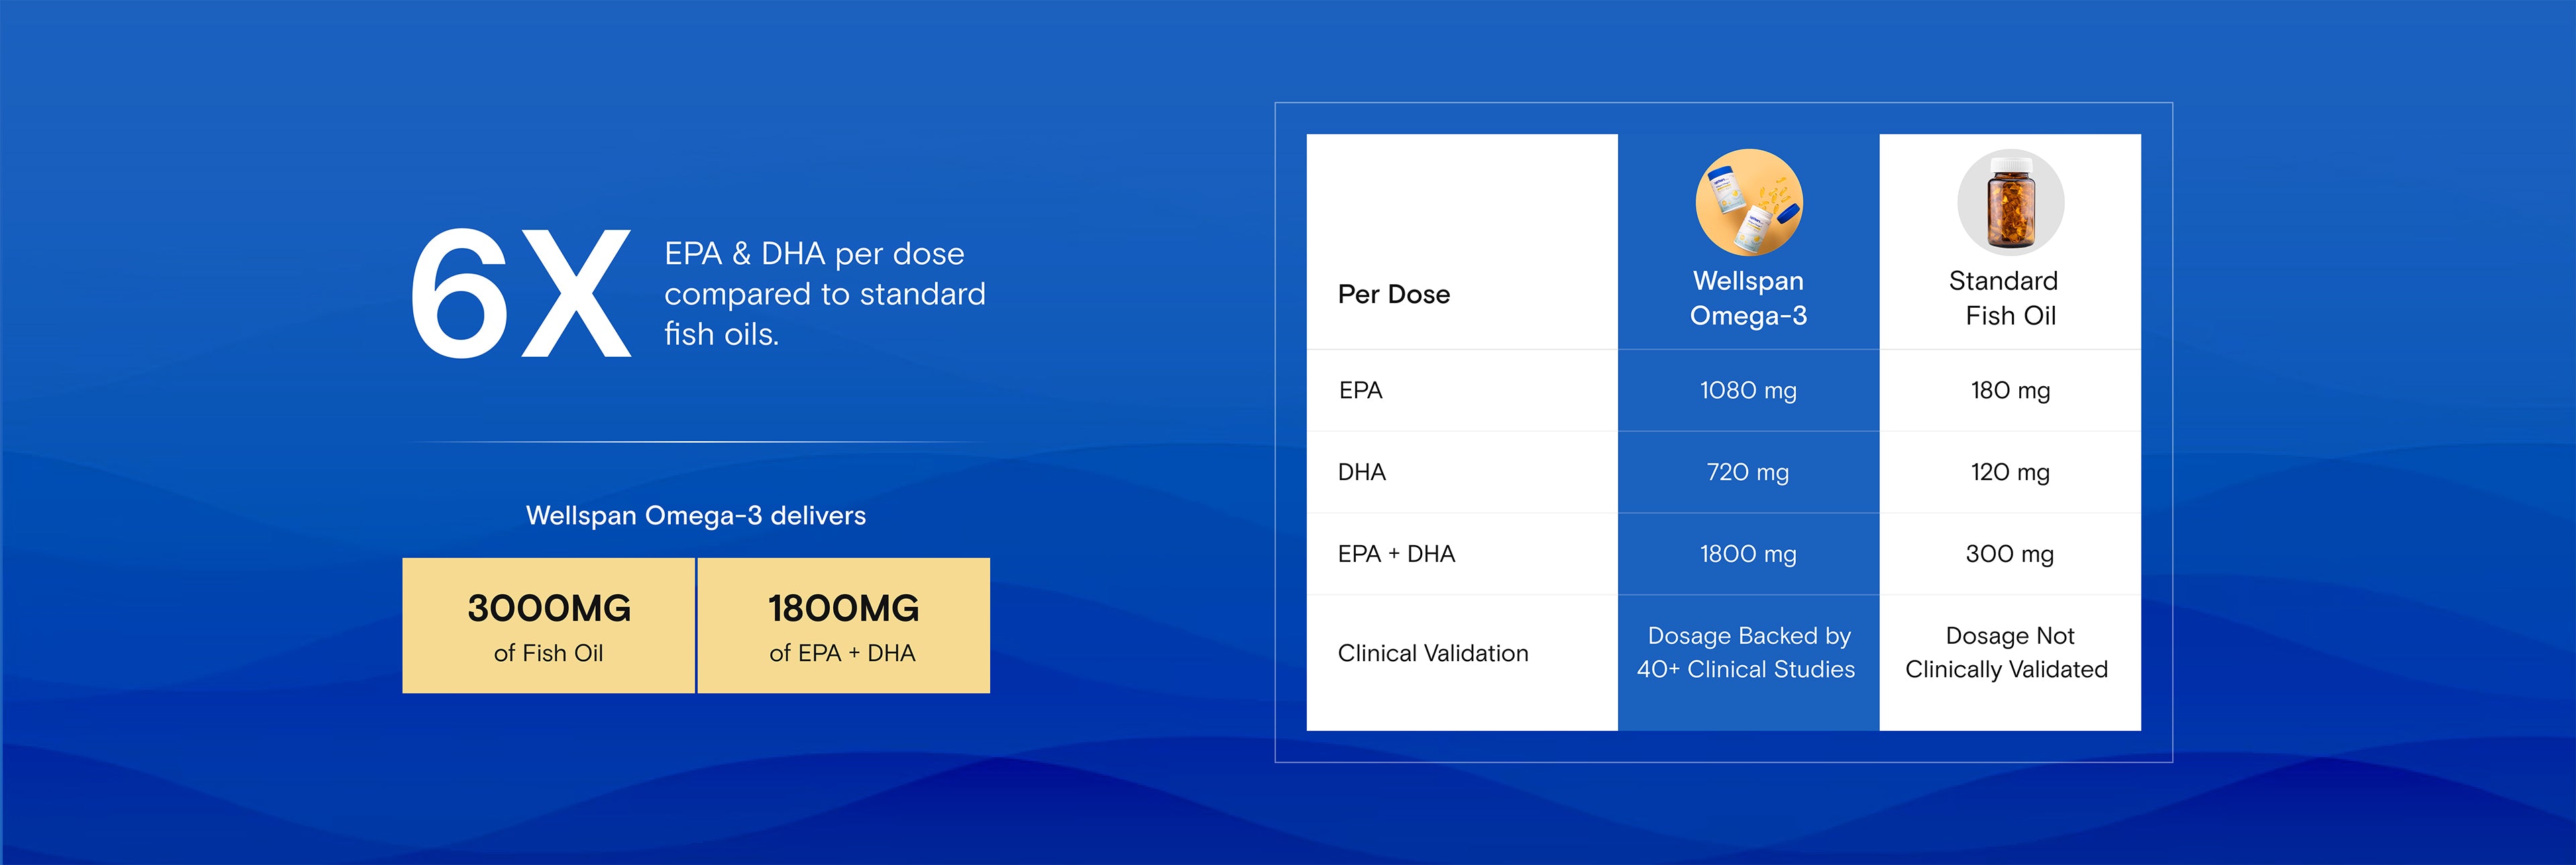
Task: Click the Wellspan Omega-3 product image
Action: coord(1749,202)
